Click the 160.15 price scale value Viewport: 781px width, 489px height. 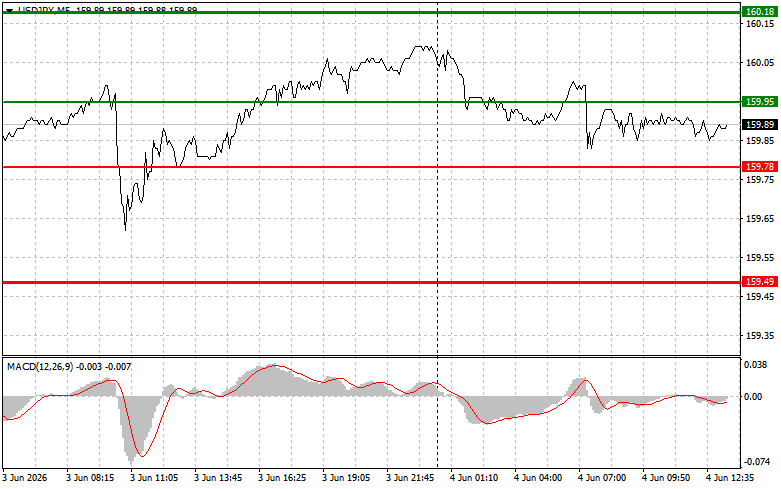760,24
